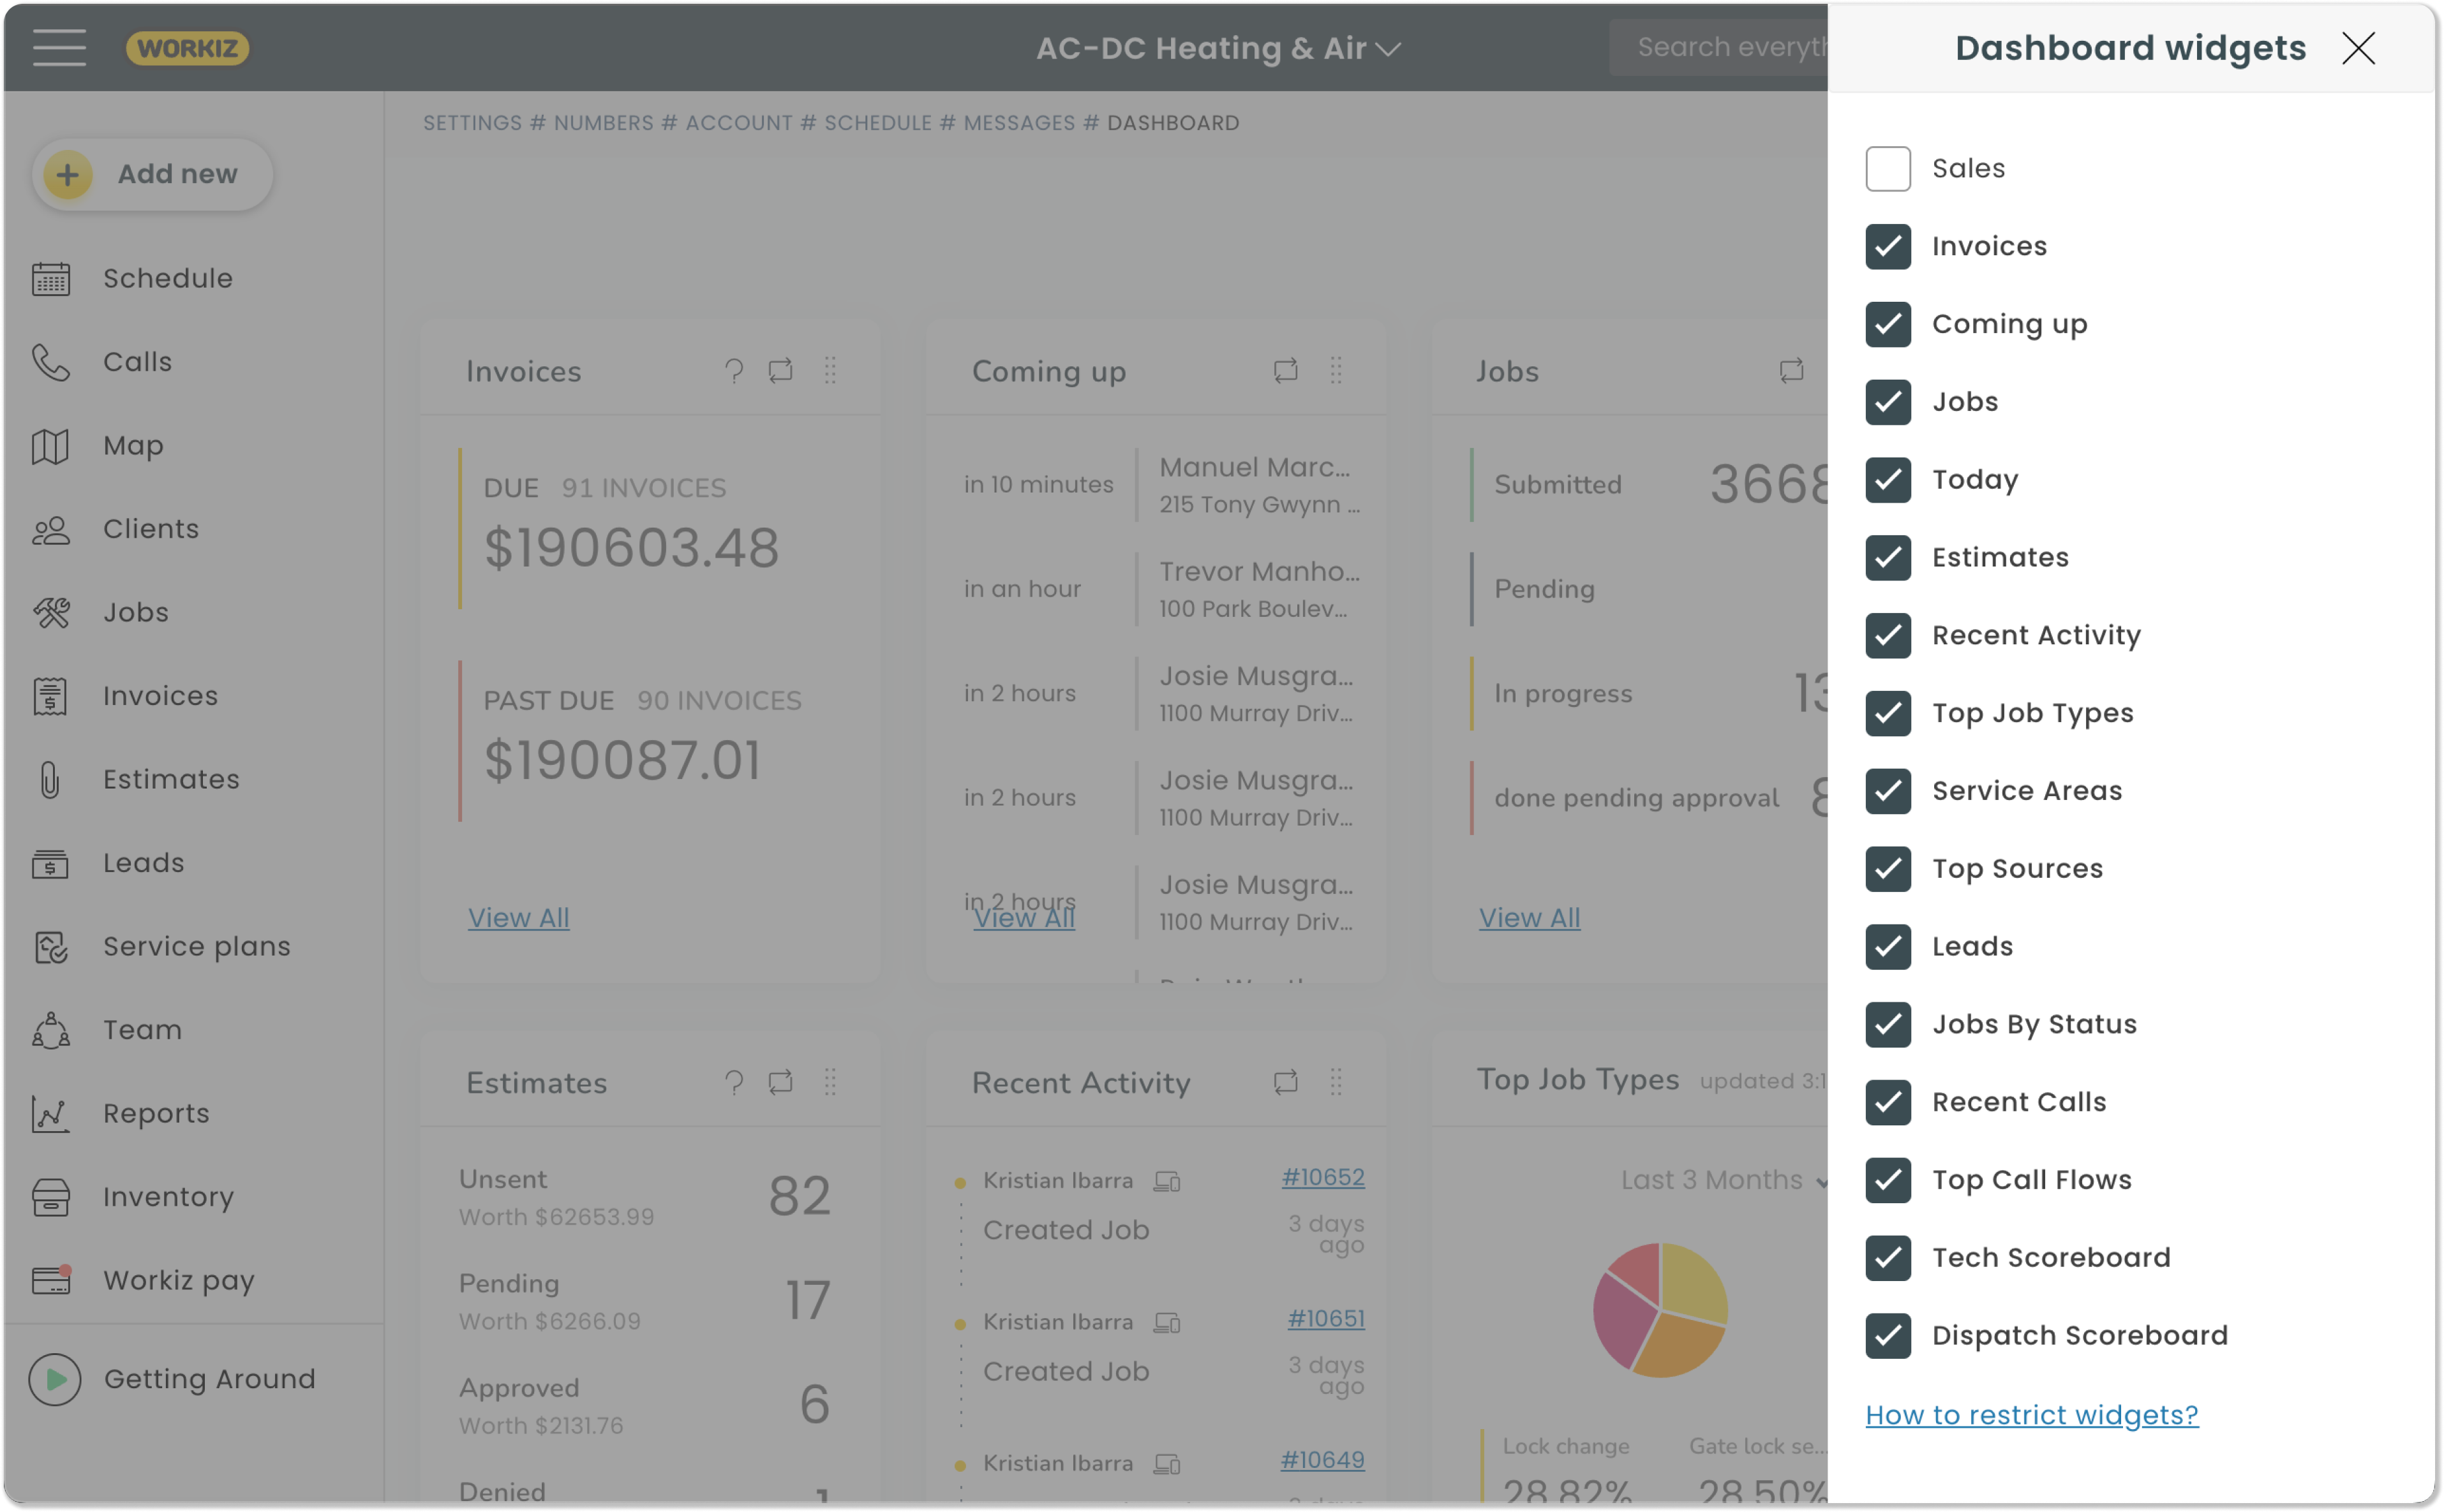Go to SETTINGS breadcrumb

[472, 123]
